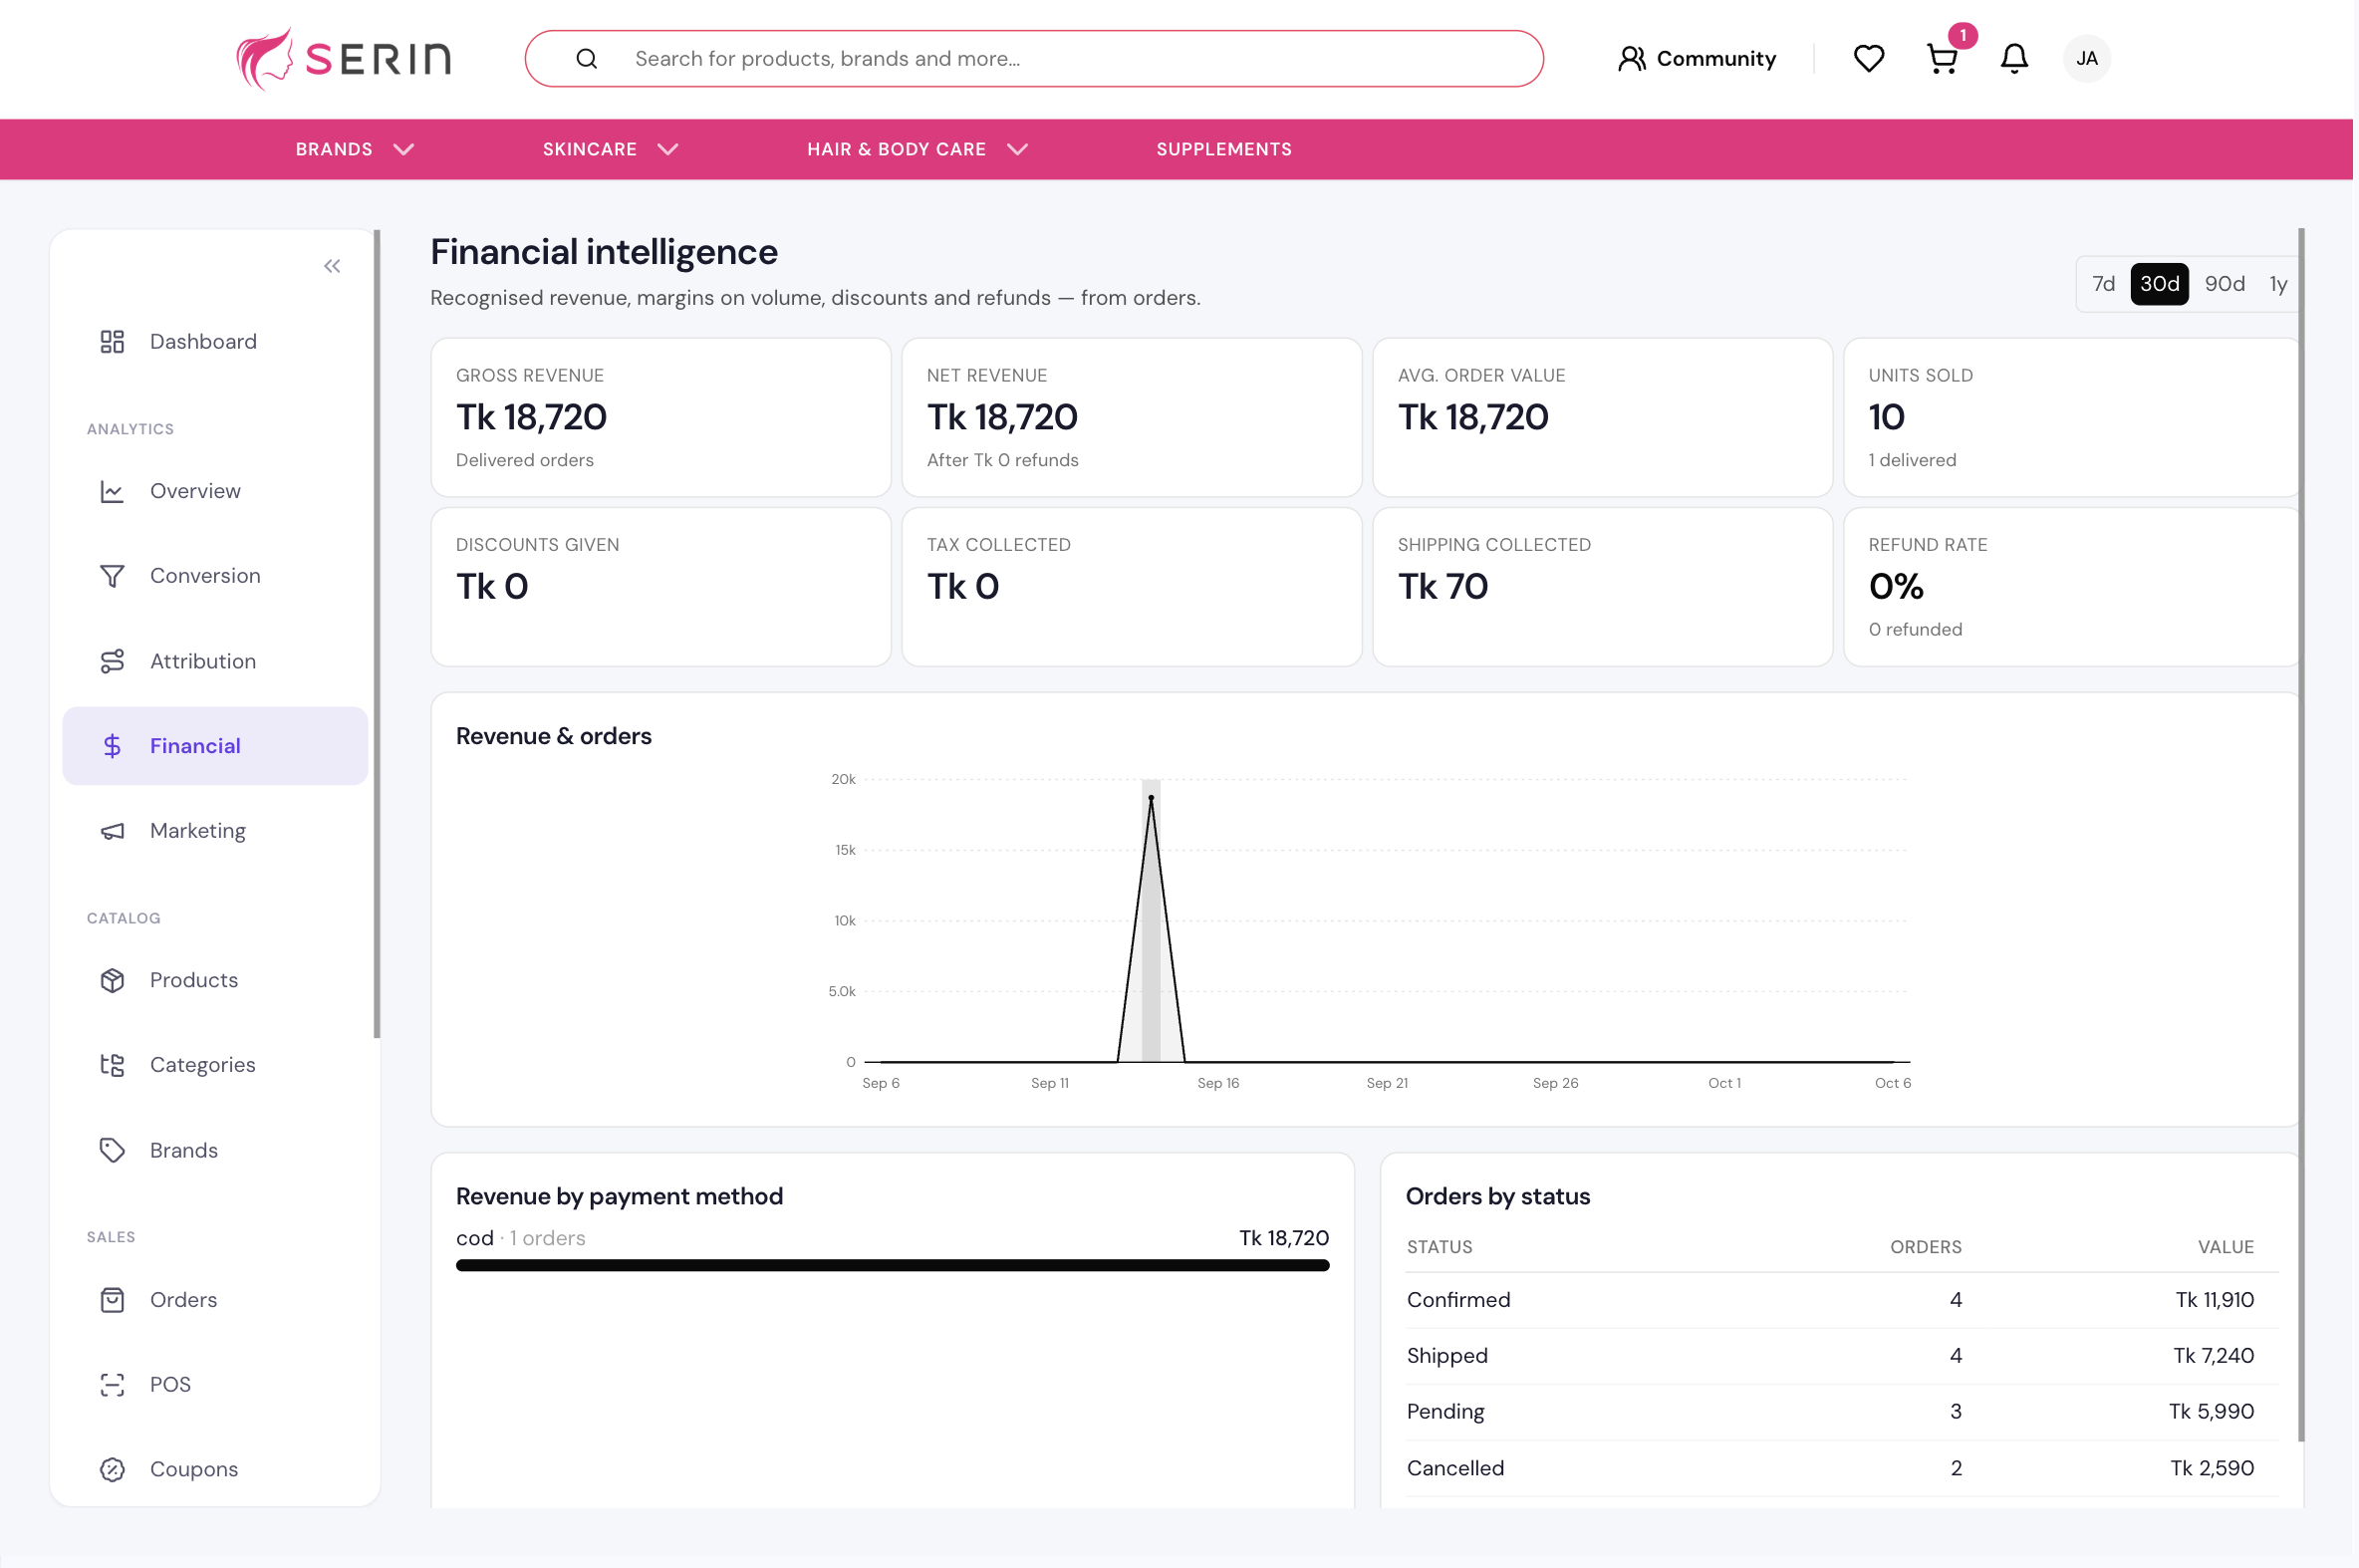The image size is (2359, 1568).
Task: Click the search magnifier icon
Action: pyautogui.click(x=587, y=59)
